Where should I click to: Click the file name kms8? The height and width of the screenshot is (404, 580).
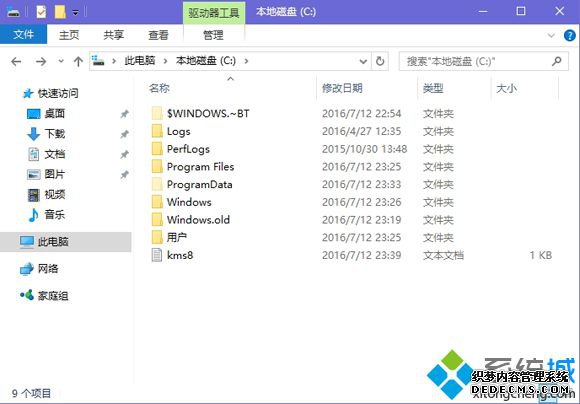tap(180, 255)
